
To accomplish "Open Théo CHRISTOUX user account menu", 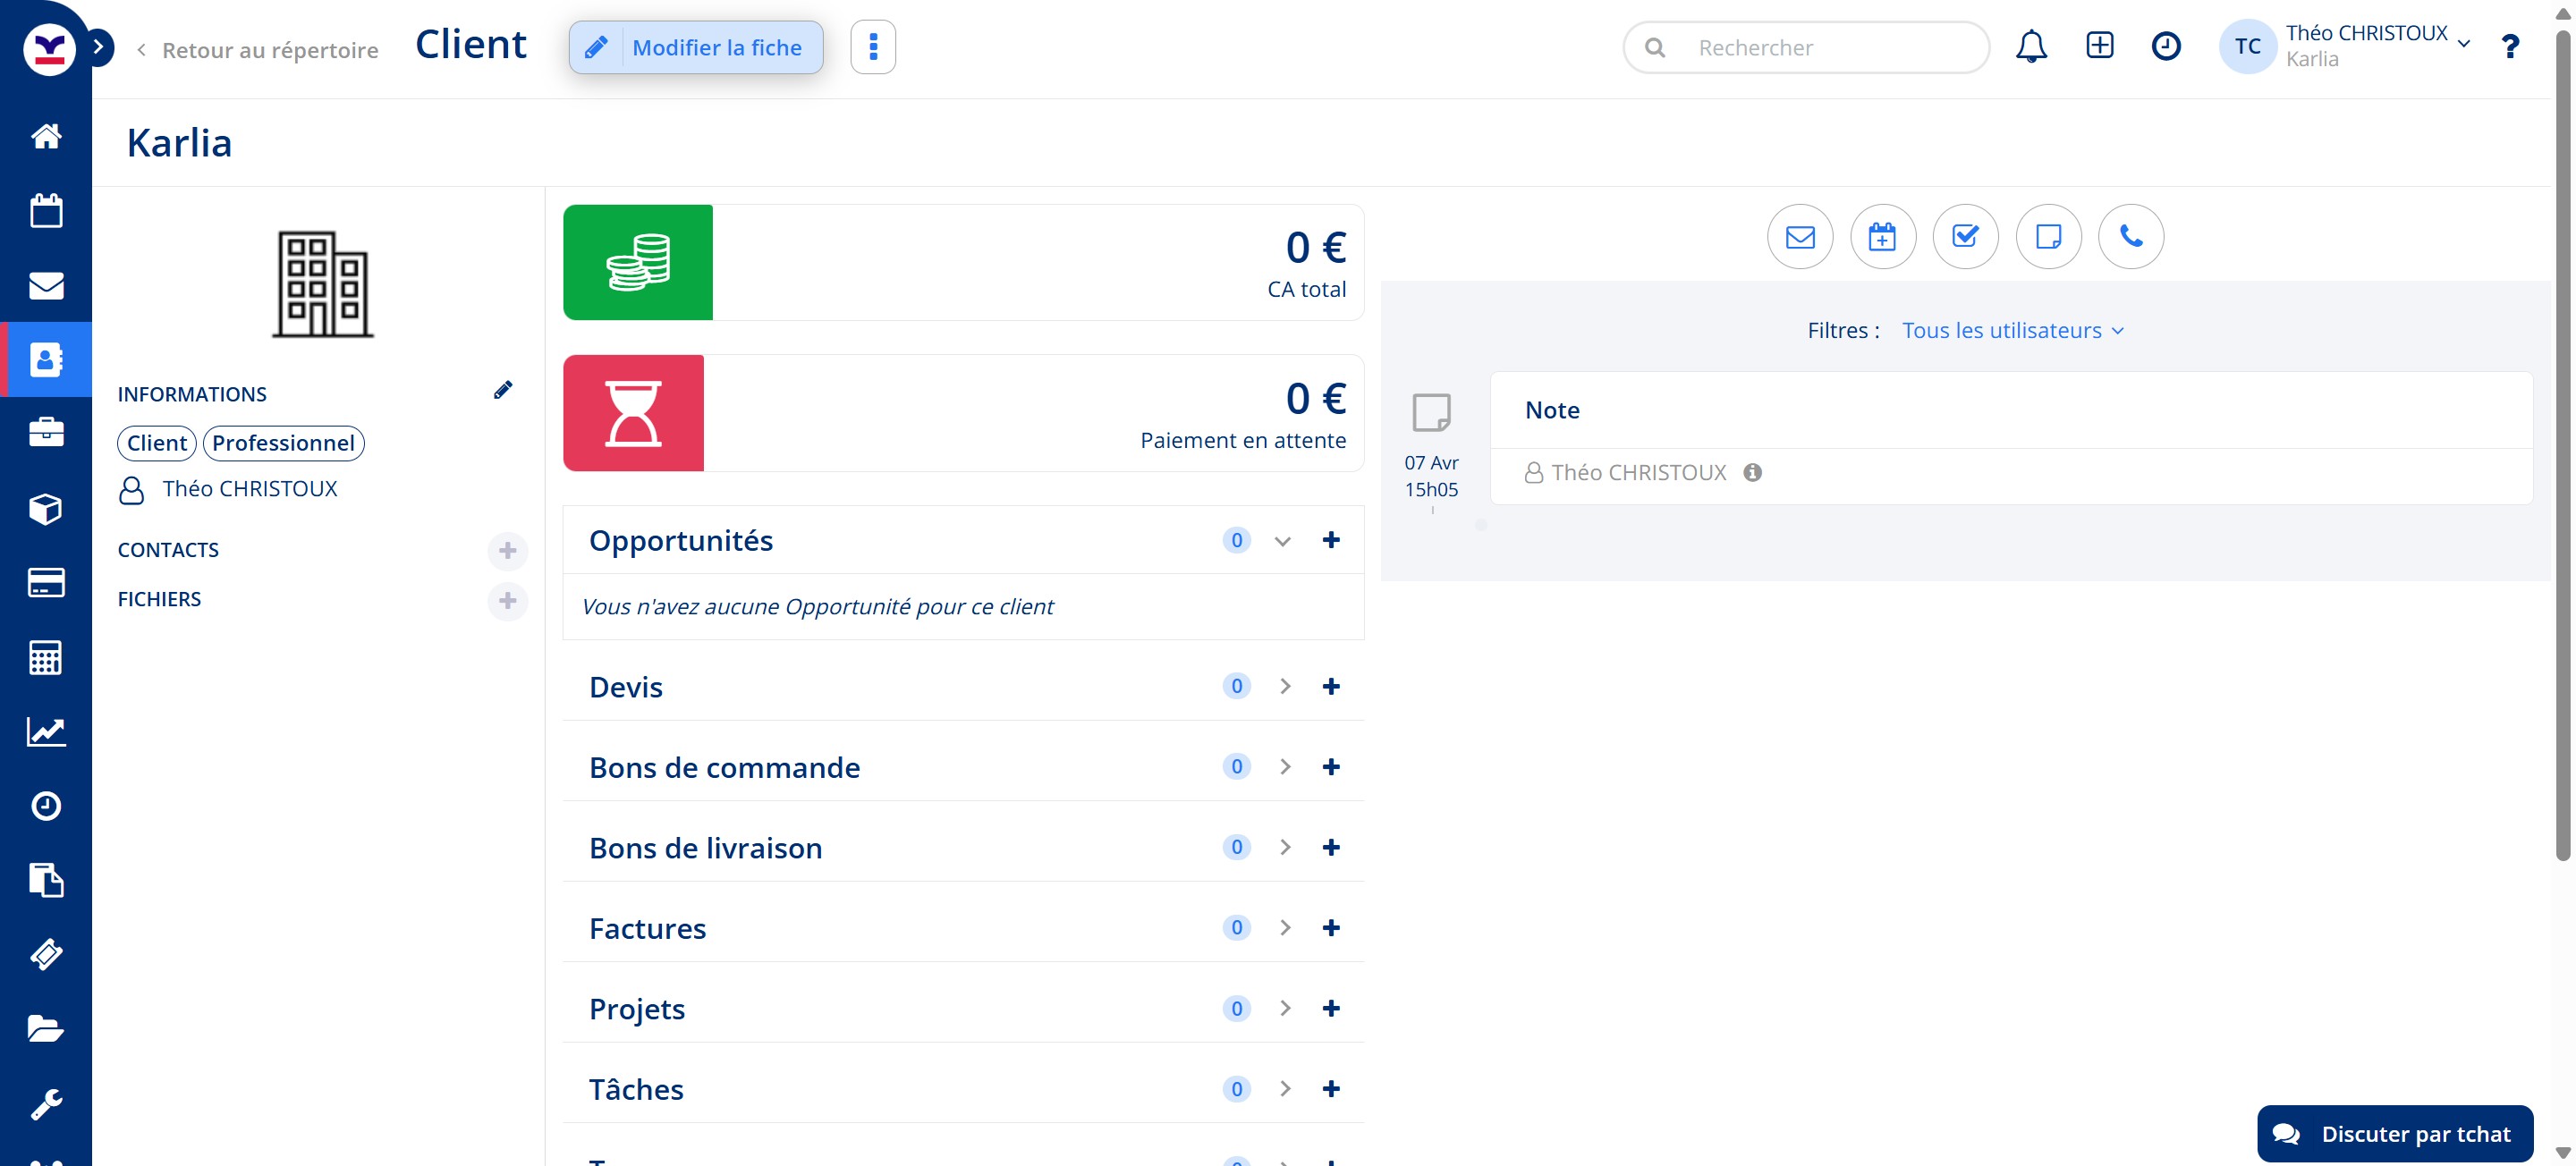I will point(2365,46).
